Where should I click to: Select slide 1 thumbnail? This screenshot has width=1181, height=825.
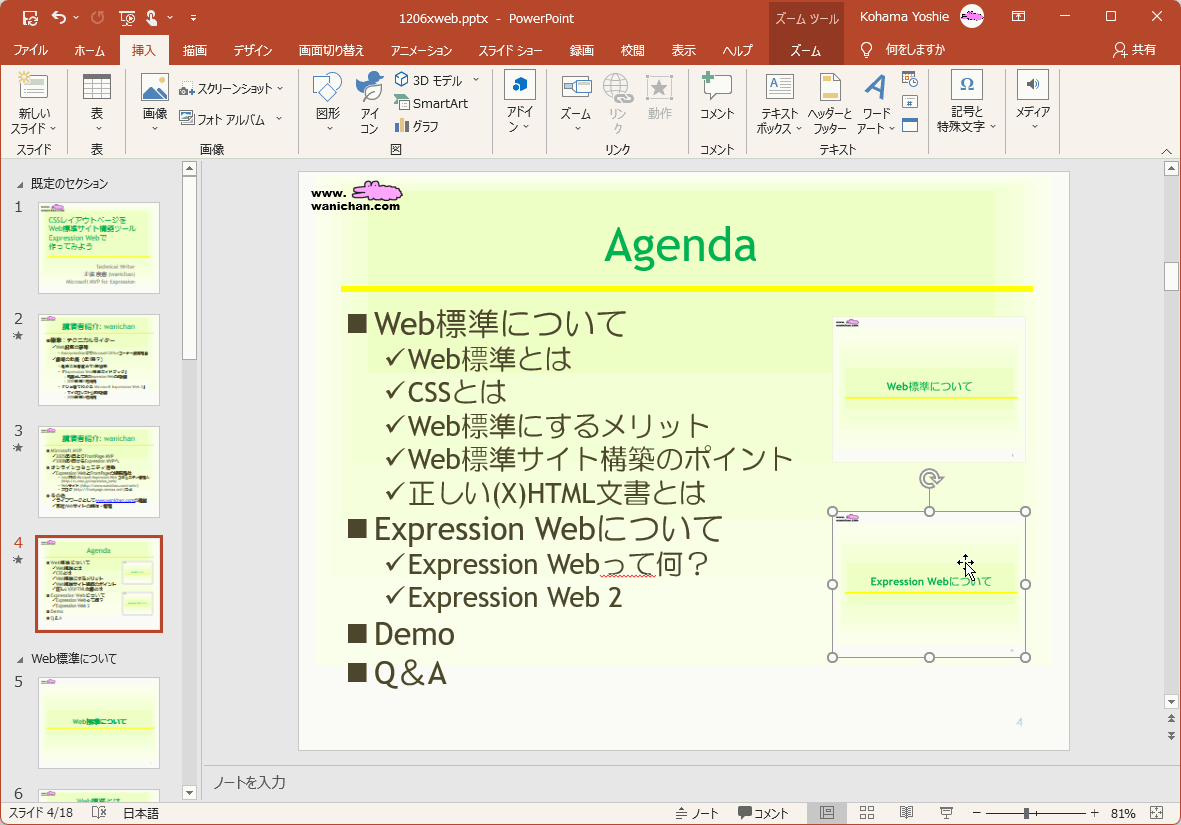[99, 248]
